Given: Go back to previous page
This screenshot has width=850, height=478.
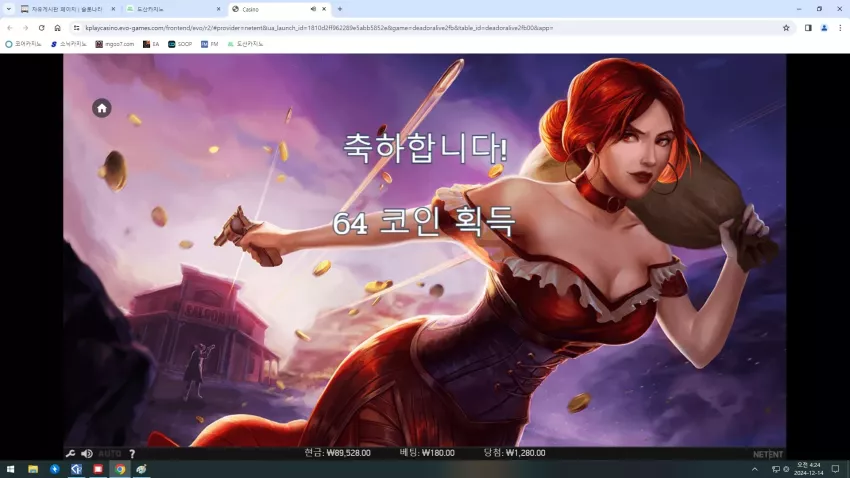Looking at the screenshot, I should click(x=10, y=28).
